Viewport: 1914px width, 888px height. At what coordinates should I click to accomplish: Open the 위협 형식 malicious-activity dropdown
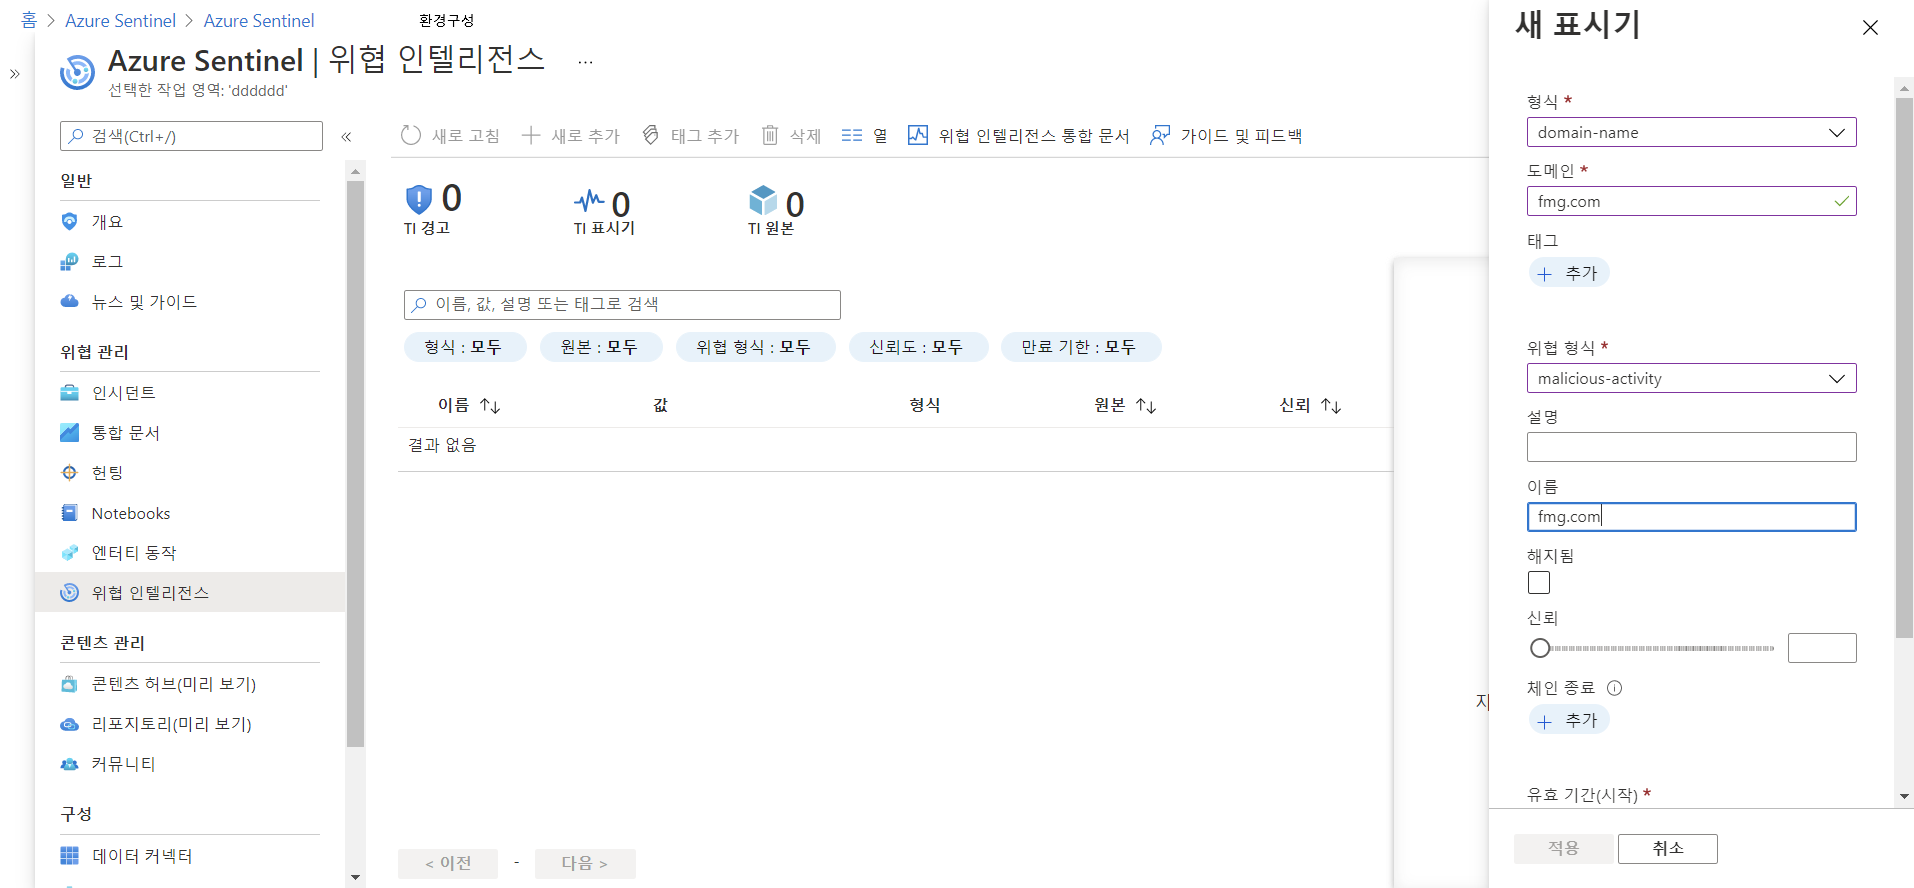pos(1691,378)
